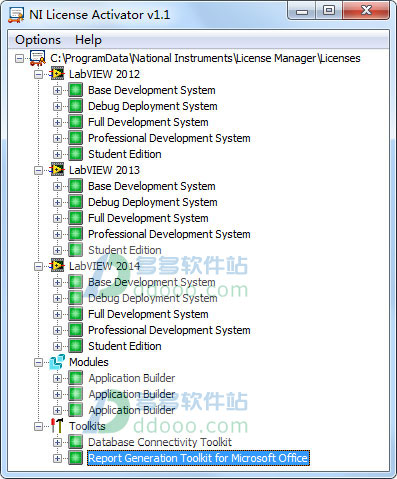This screenshot has height=479, width=397.
Task: Select Database Connectivity Toolkit text
Action: point(160,442)
